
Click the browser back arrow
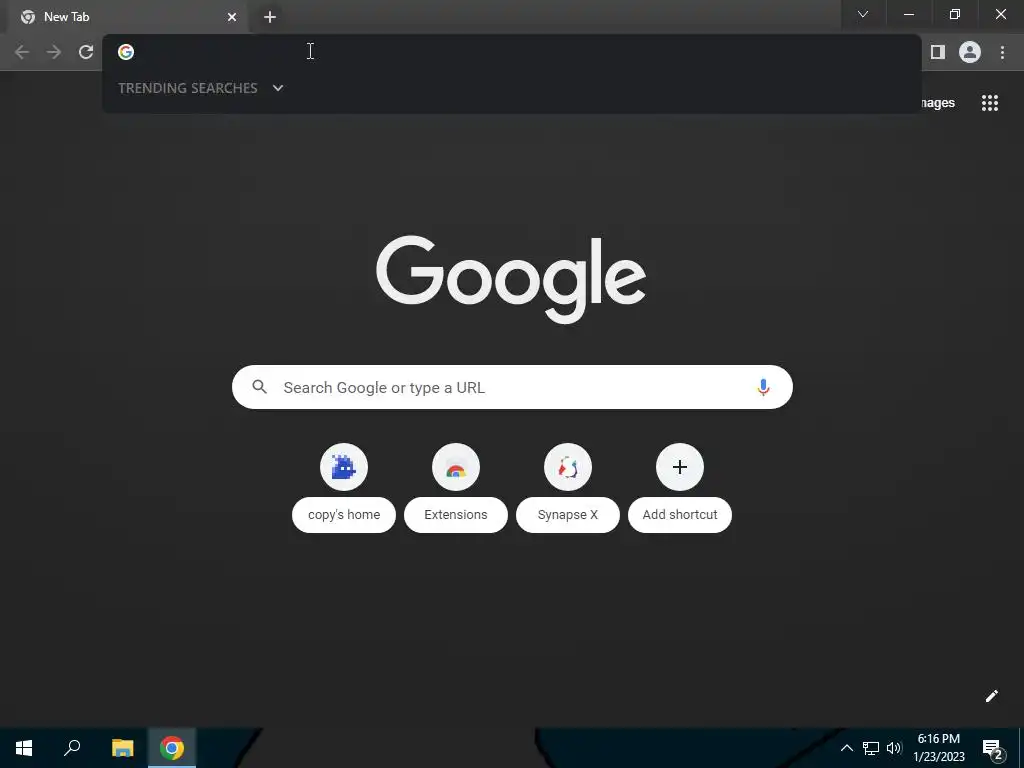click(x=22, y=52)
